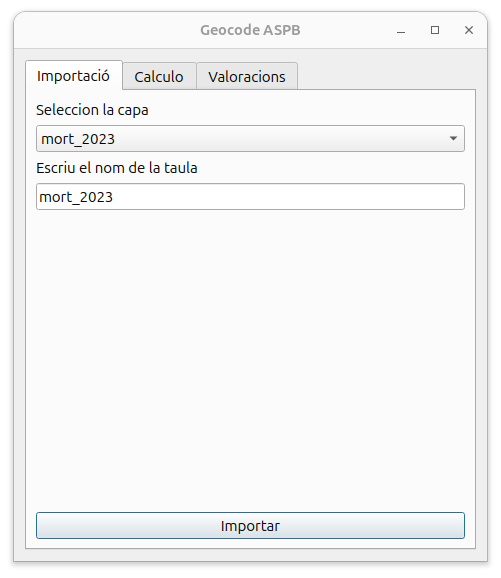Viewport: 501px width, 578px height.
Task: Minimize the Geocode ASPB window
Action: [401, 30]
